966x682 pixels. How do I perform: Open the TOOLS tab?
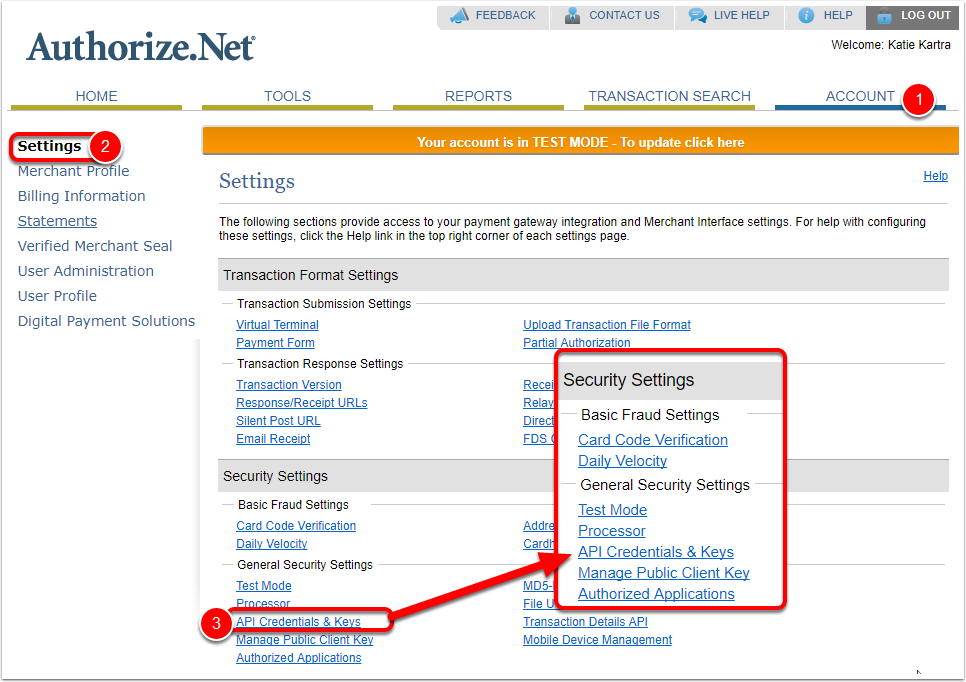tap(287, 97)
